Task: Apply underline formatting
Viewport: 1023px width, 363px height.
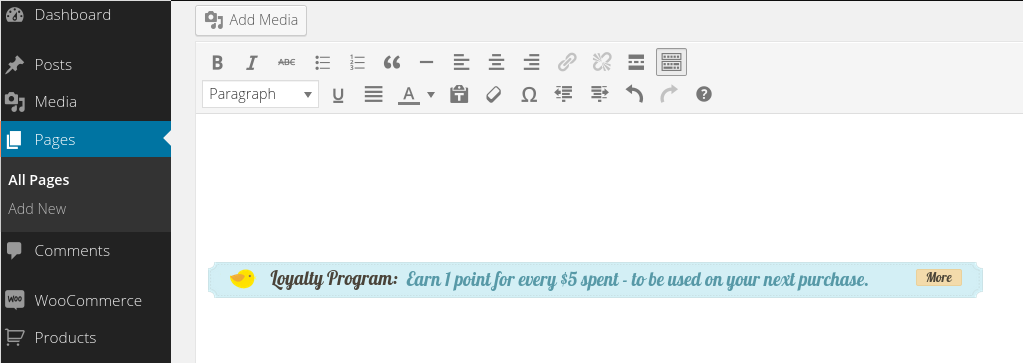Action: [338, 95]
